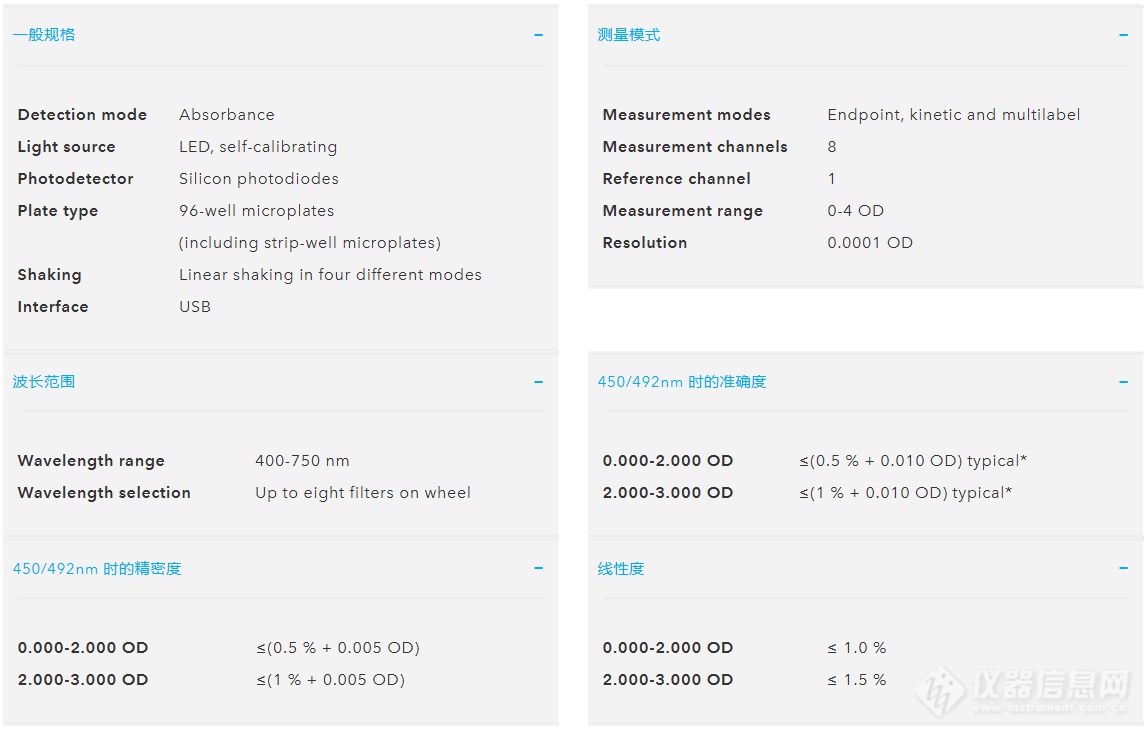Collapse the 一般规格 section minus icon
The width and height of the screenshot is (1146, 732).
[538, 35]
